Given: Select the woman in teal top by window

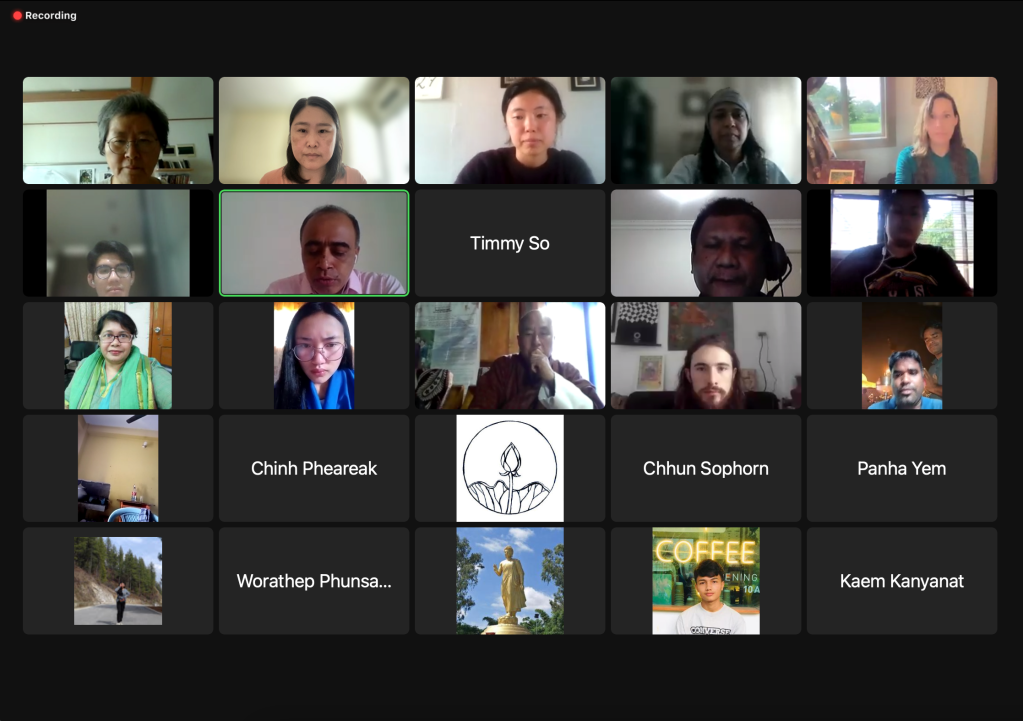Looking at the screenshot, I should coord(902,130).
